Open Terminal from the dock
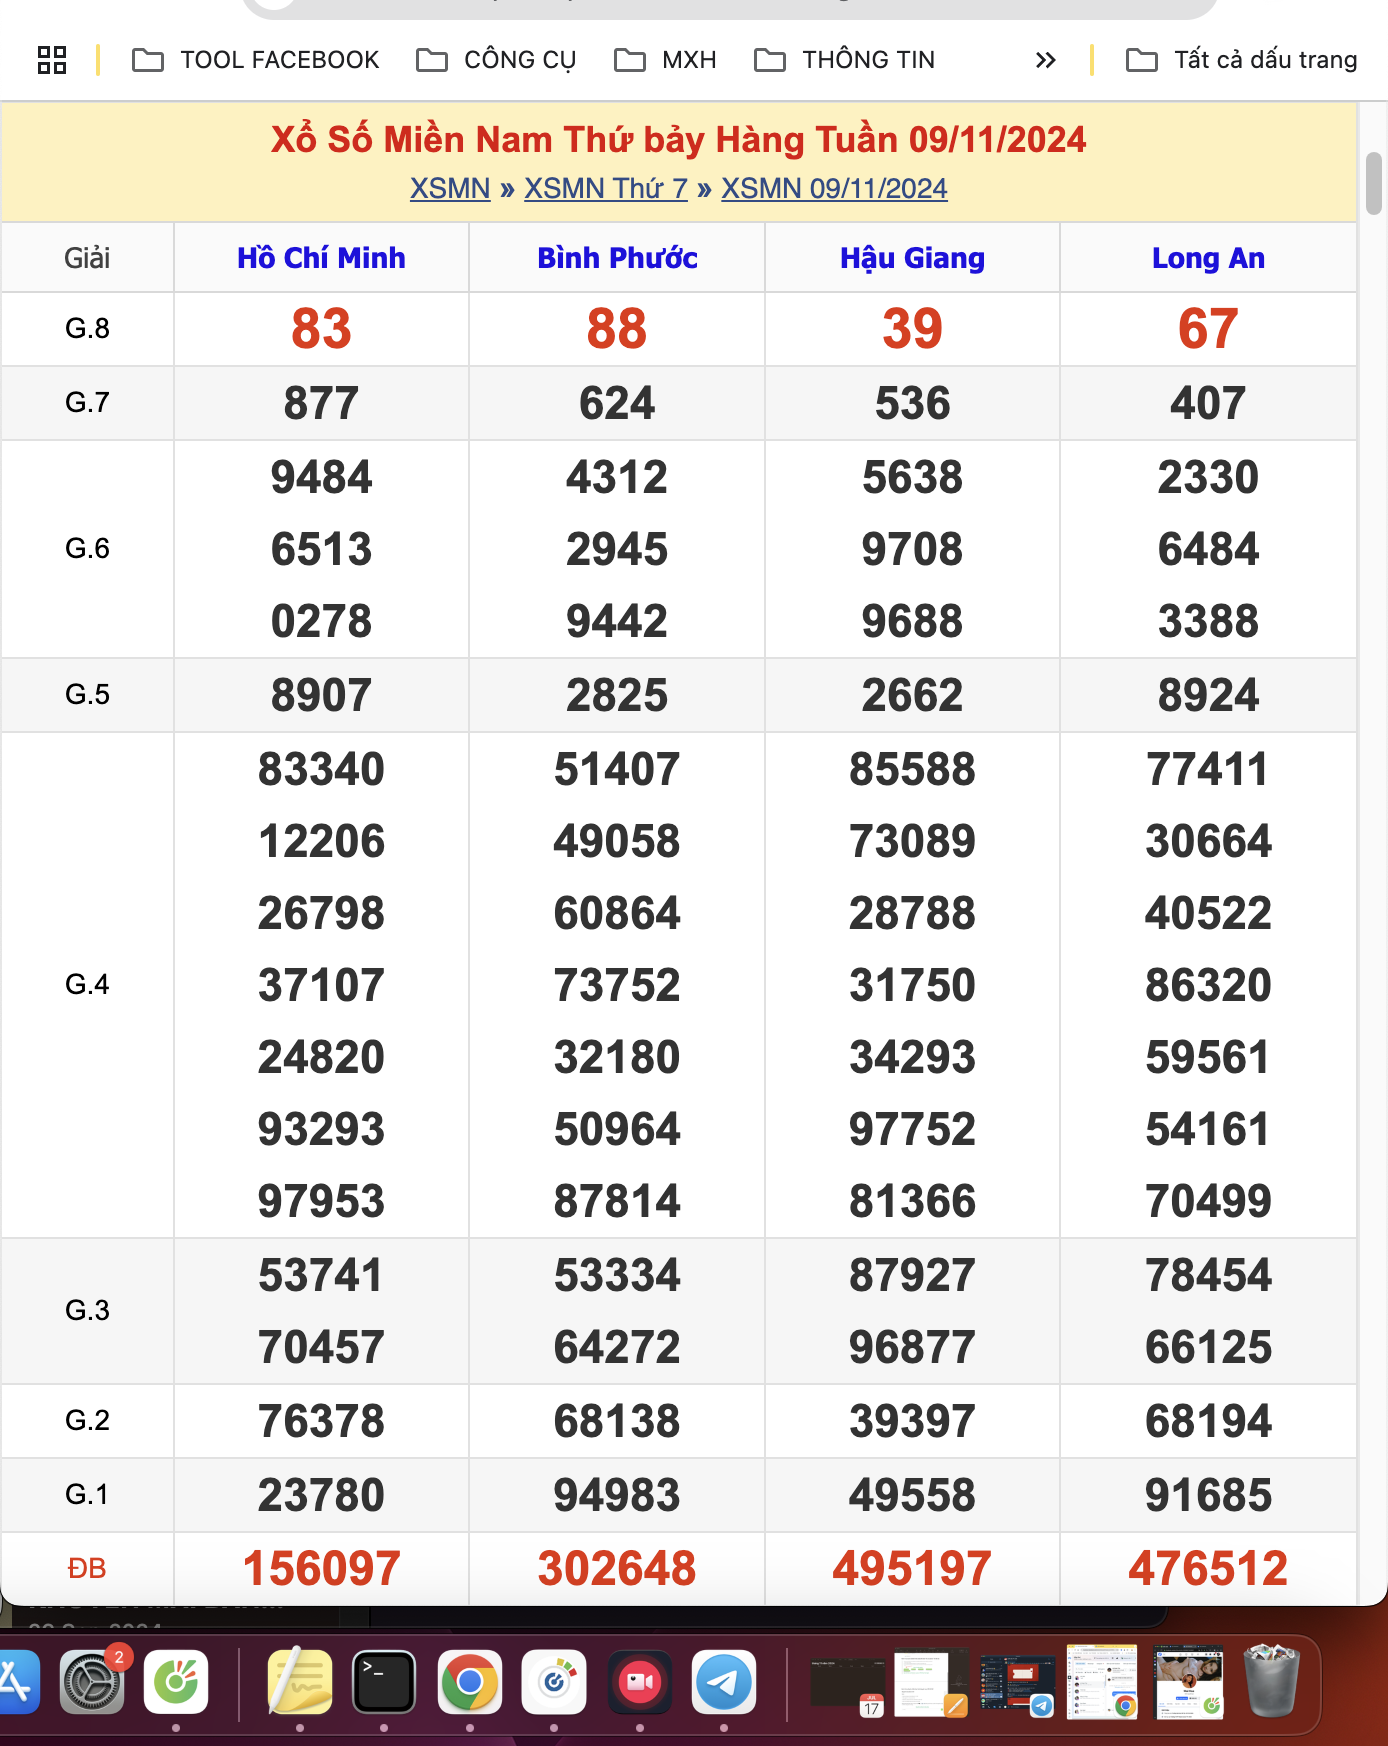The height and width of the screenshot is (1746, 1388). 384,1682
